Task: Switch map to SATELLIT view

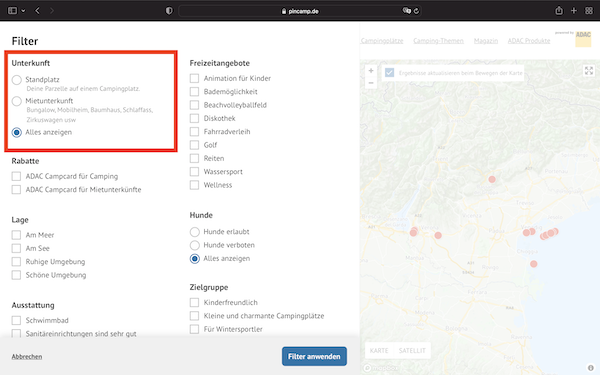Action: (x=412, y=351)
